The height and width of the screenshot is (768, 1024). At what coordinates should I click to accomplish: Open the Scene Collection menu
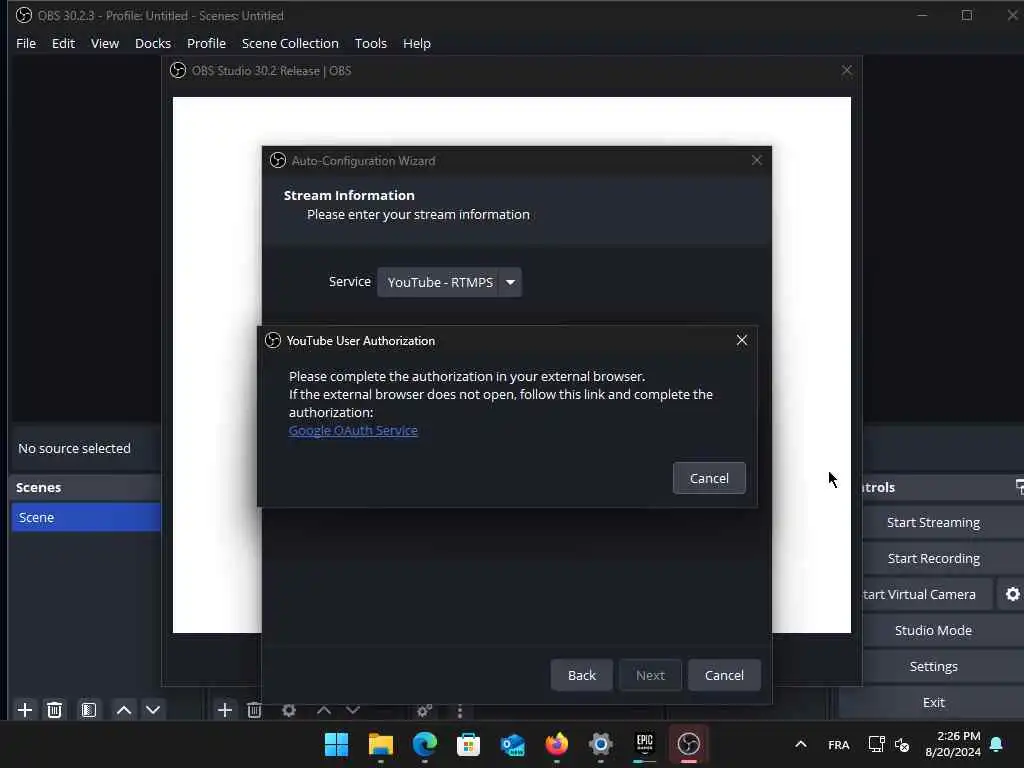coord(290,43)
